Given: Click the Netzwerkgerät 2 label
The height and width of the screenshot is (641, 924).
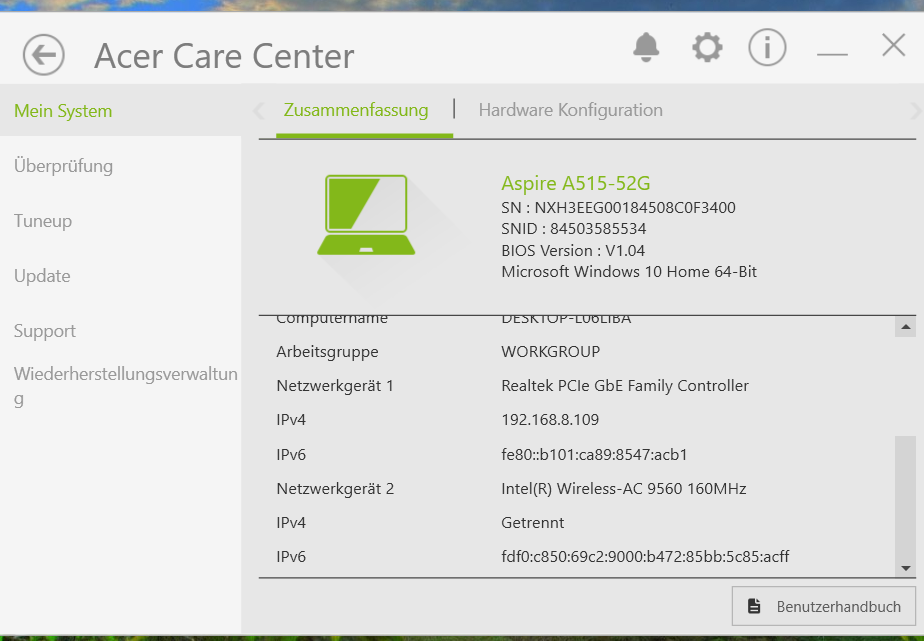Looking at the screenshot, I should pos(335,489).
